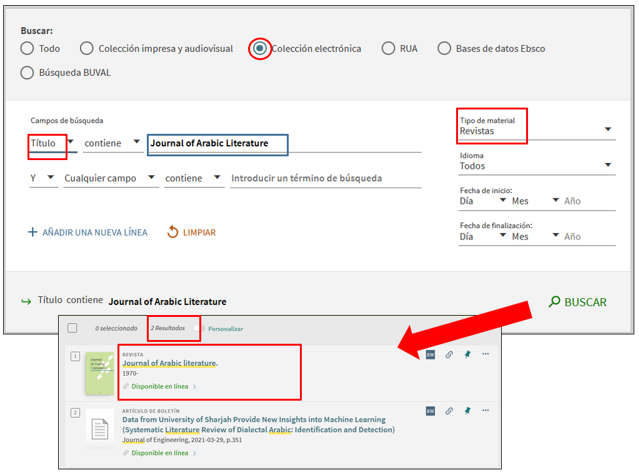
Task: Click the export icon for Journal of Arabic literature
Action: (x=430, y=354)
